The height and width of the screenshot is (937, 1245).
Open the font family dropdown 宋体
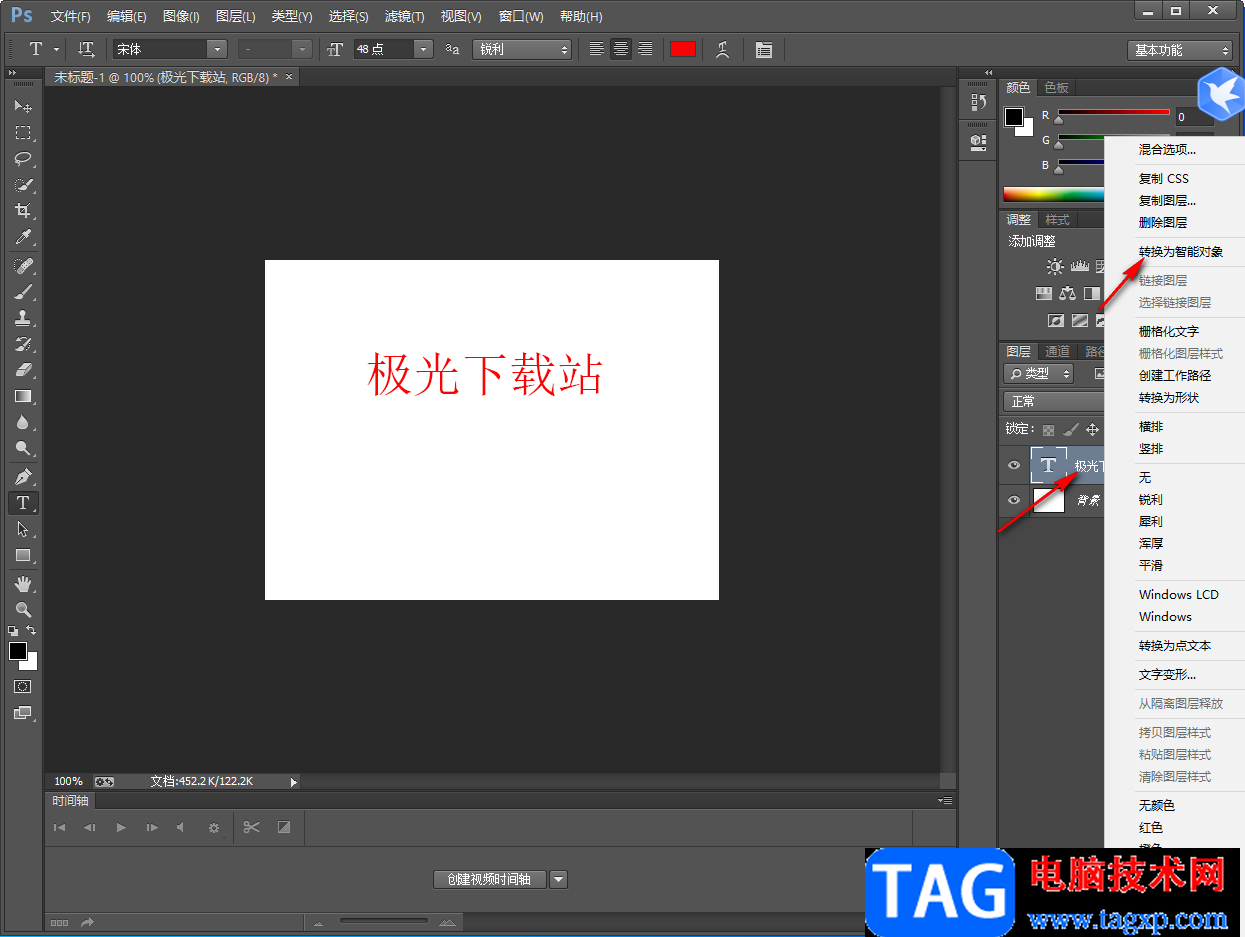[217, 49]
